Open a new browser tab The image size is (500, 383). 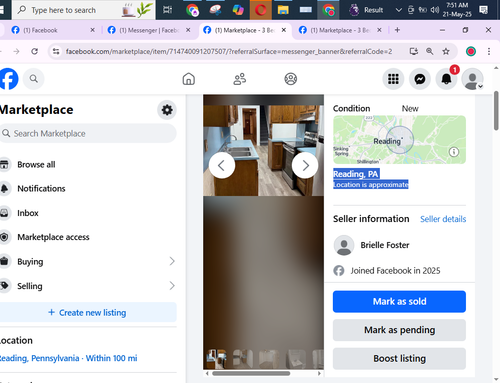(397, 30)
